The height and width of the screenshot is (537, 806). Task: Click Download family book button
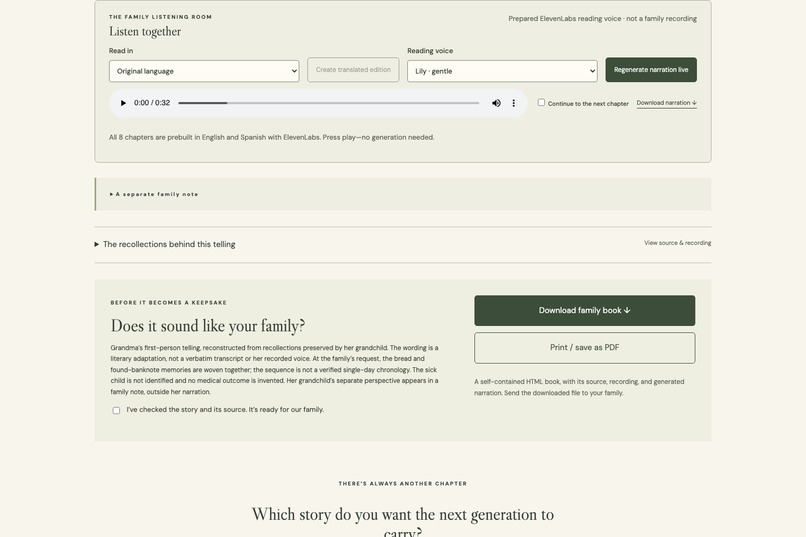tap(584, 310)
